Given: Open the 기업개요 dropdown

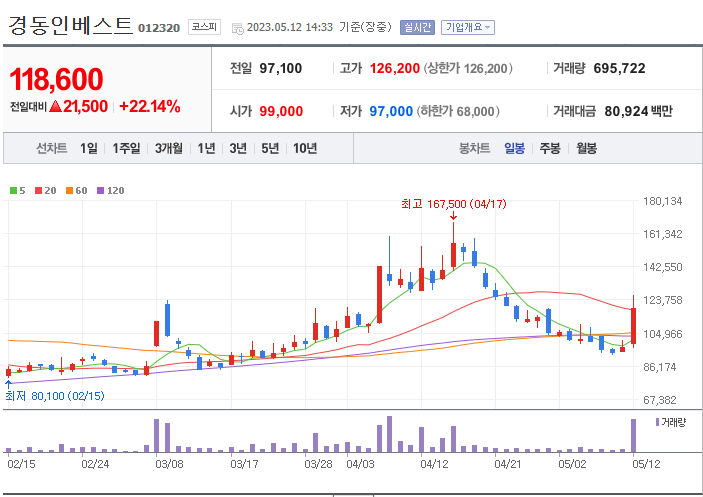Looking at the screenshot, I should click(468, 27).
